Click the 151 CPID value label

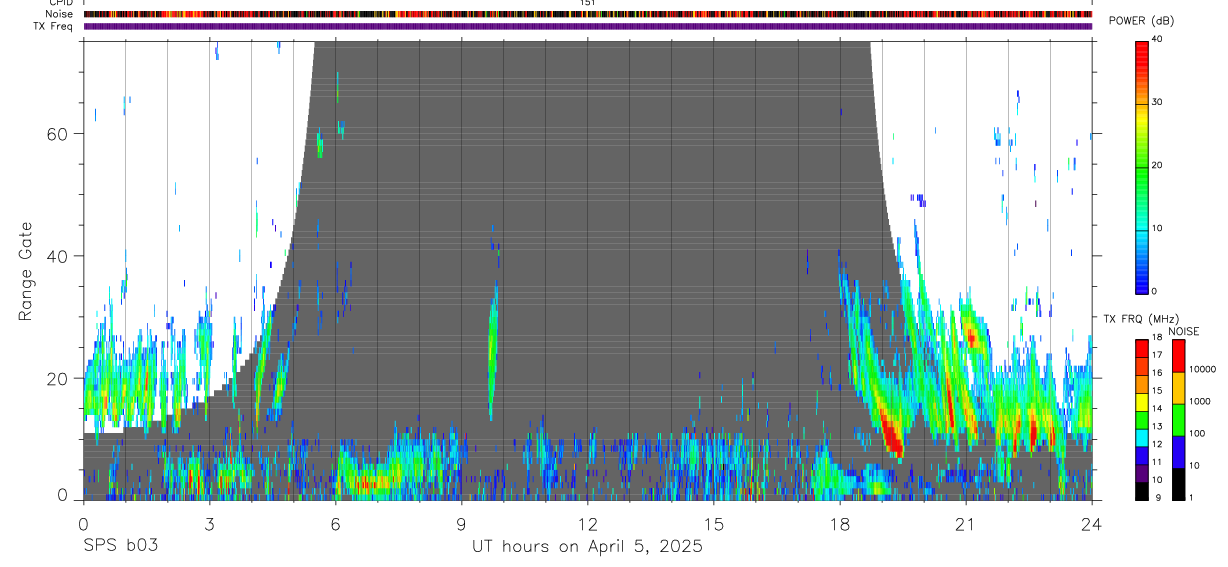(588, 3)
